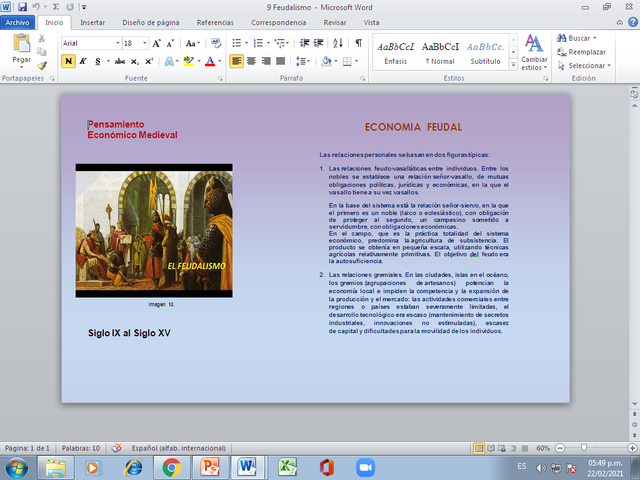
Task: Open text effects glowing A icon
Action: point(169,62)
